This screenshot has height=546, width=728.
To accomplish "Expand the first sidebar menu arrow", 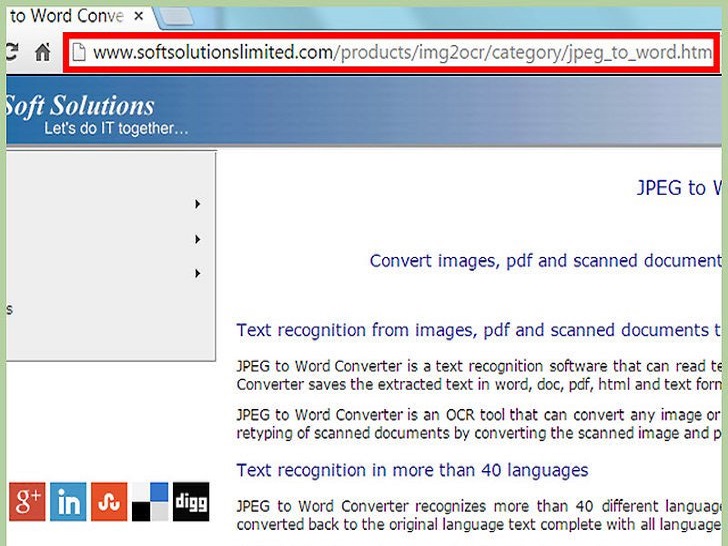I will coord(198,204).
